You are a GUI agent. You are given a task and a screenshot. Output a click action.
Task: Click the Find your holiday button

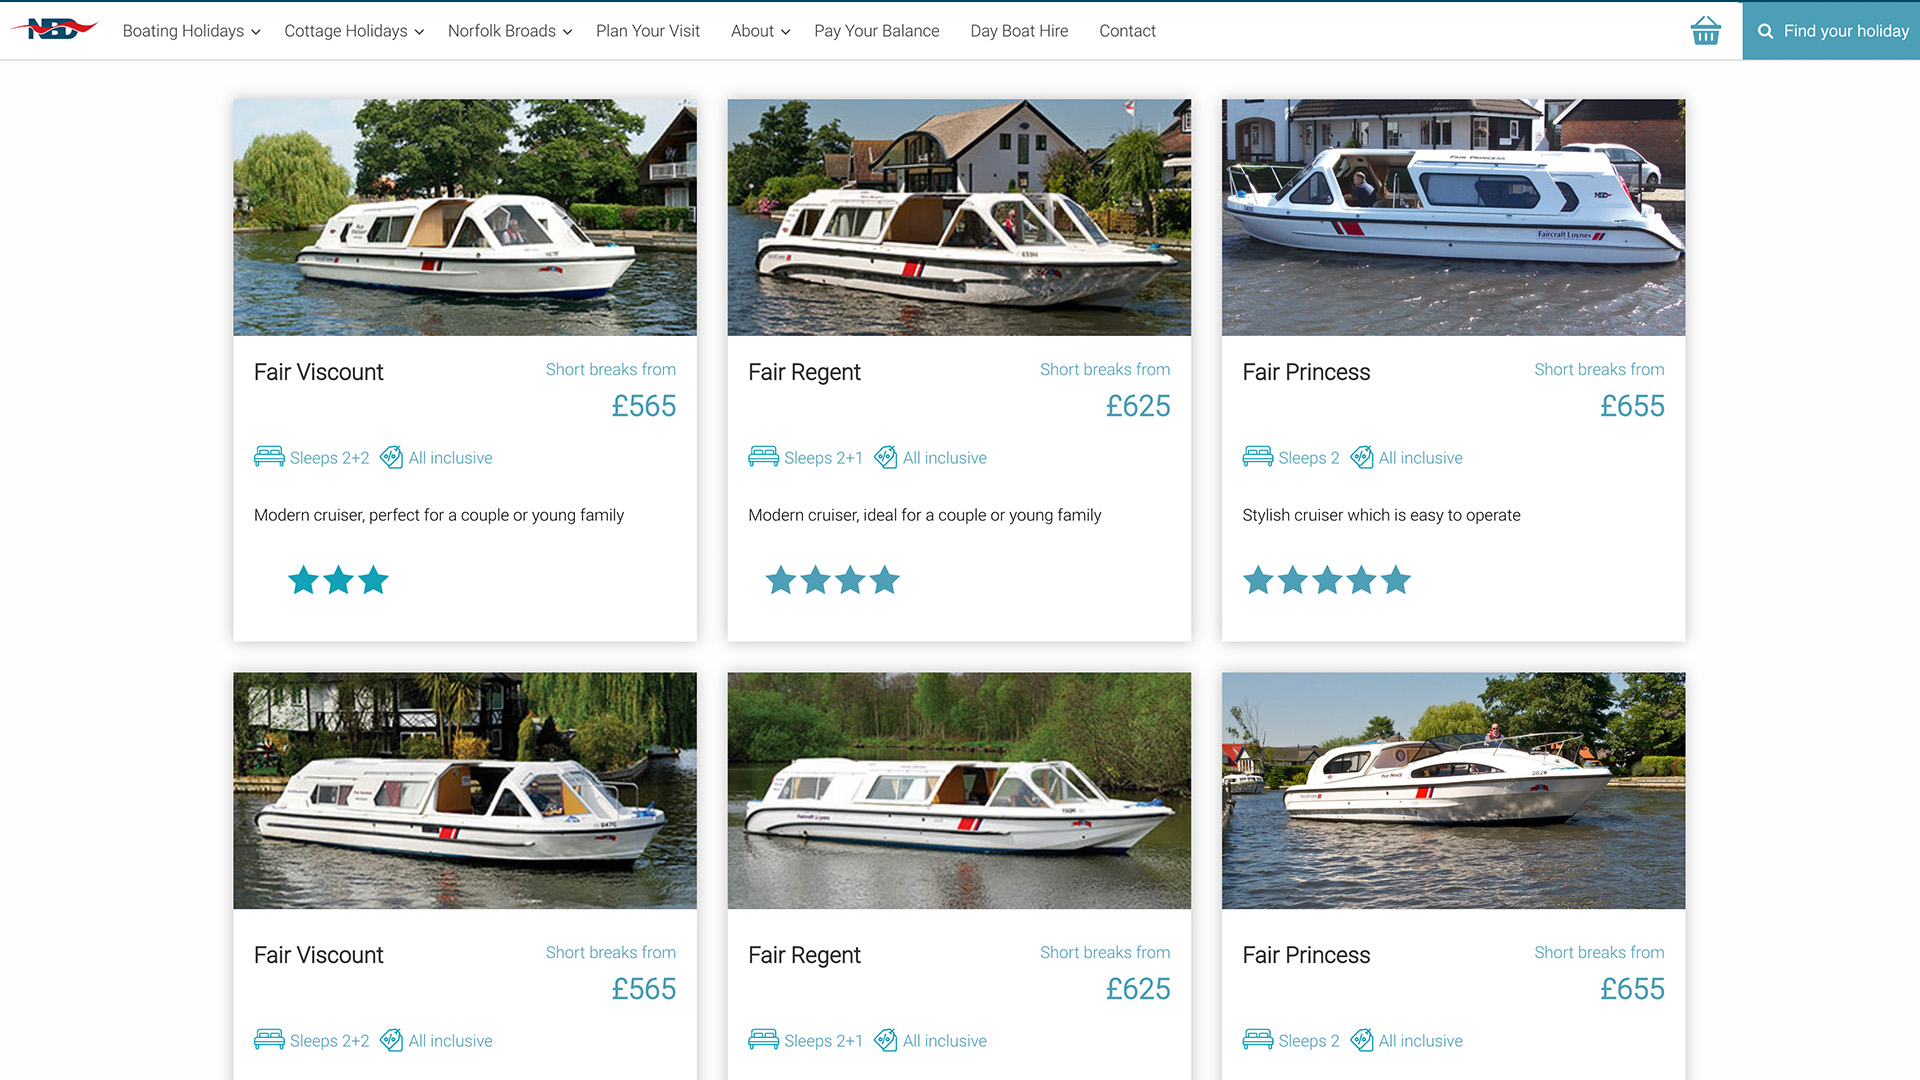tap(1830, 31)
